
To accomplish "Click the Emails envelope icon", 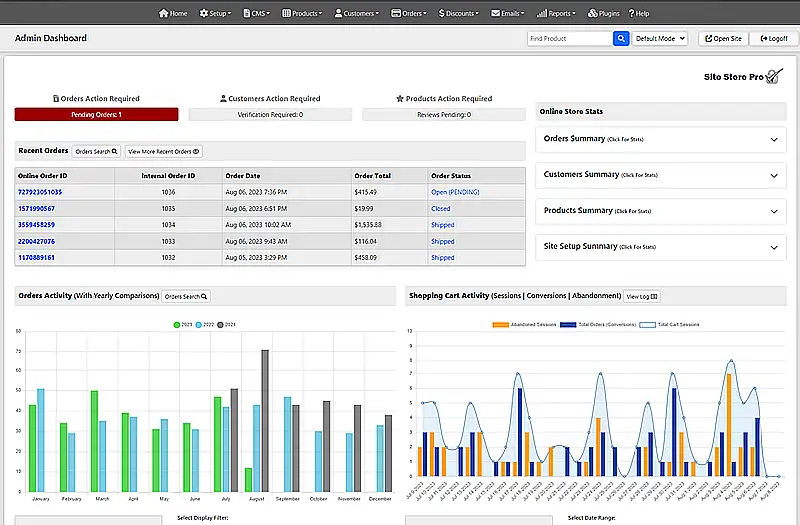I will [495, 13].
